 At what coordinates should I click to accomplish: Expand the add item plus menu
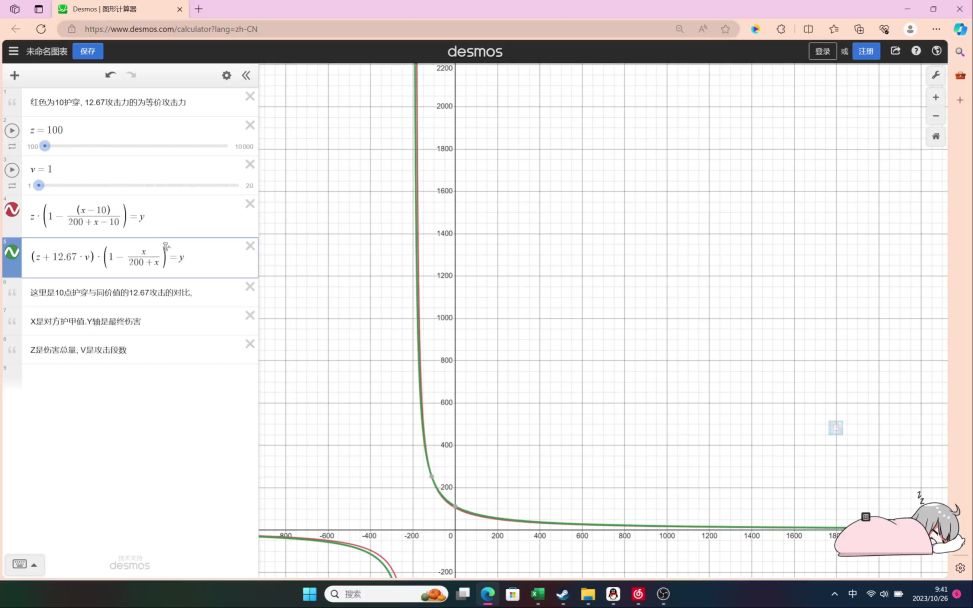click(x=14, y=75)
